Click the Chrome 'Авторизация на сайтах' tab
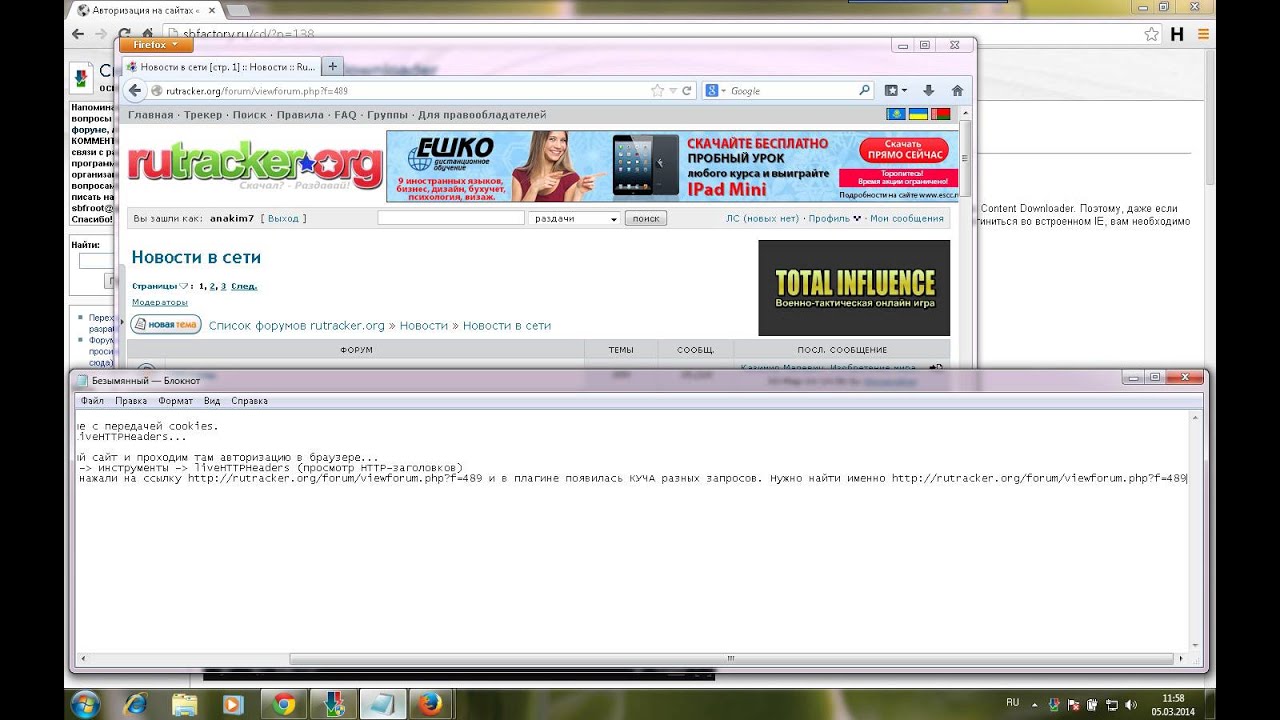1280x720 pixels. pyautogui.click(x=146, y=11)
